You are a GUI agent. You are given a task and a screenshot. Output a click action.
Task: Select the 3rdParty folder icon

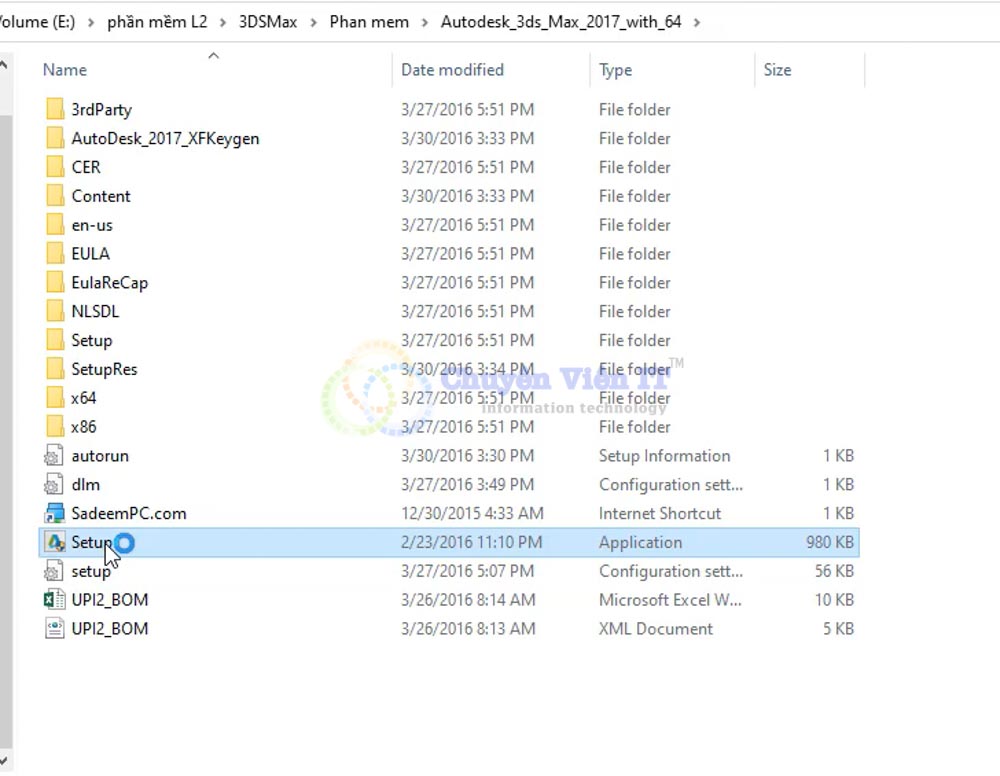(x=55, y=109)
